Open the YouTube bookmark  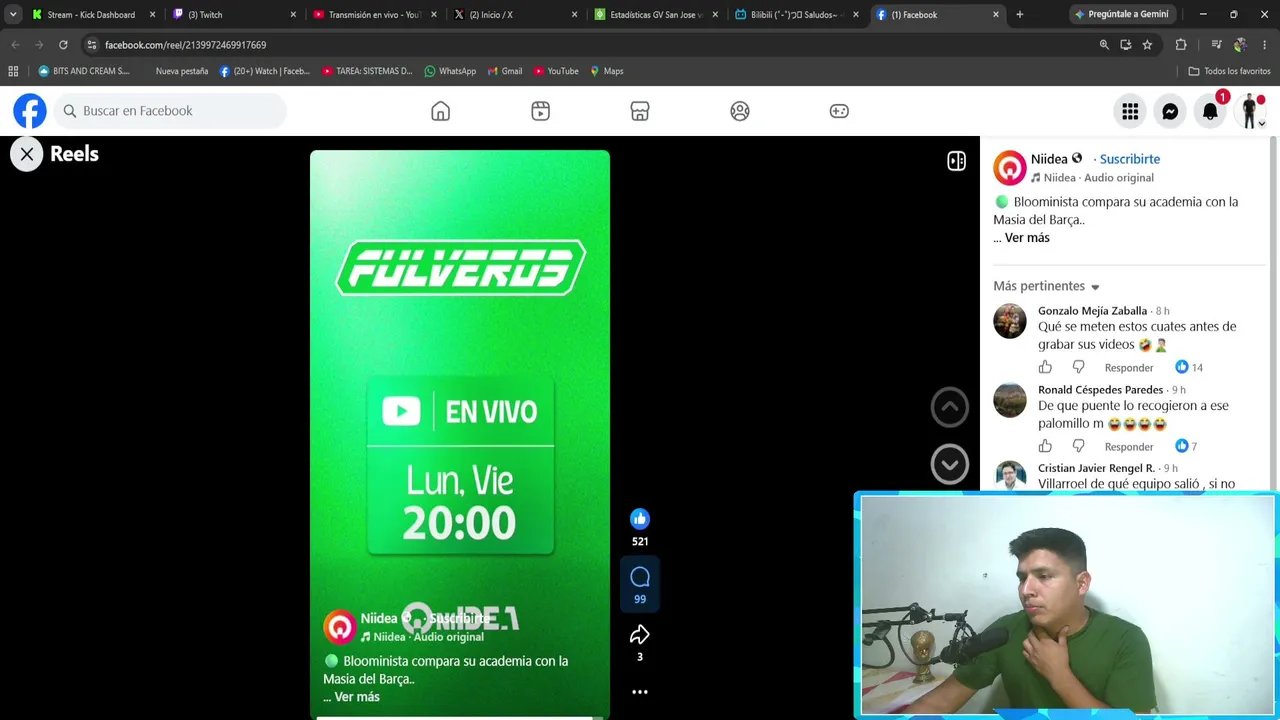[x=556, y=71]
